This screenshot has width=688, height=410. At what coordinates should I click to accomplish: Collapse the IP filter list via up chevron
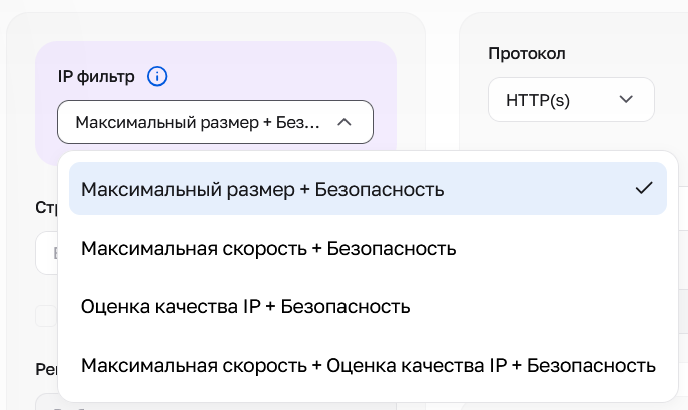pos(344,122)
